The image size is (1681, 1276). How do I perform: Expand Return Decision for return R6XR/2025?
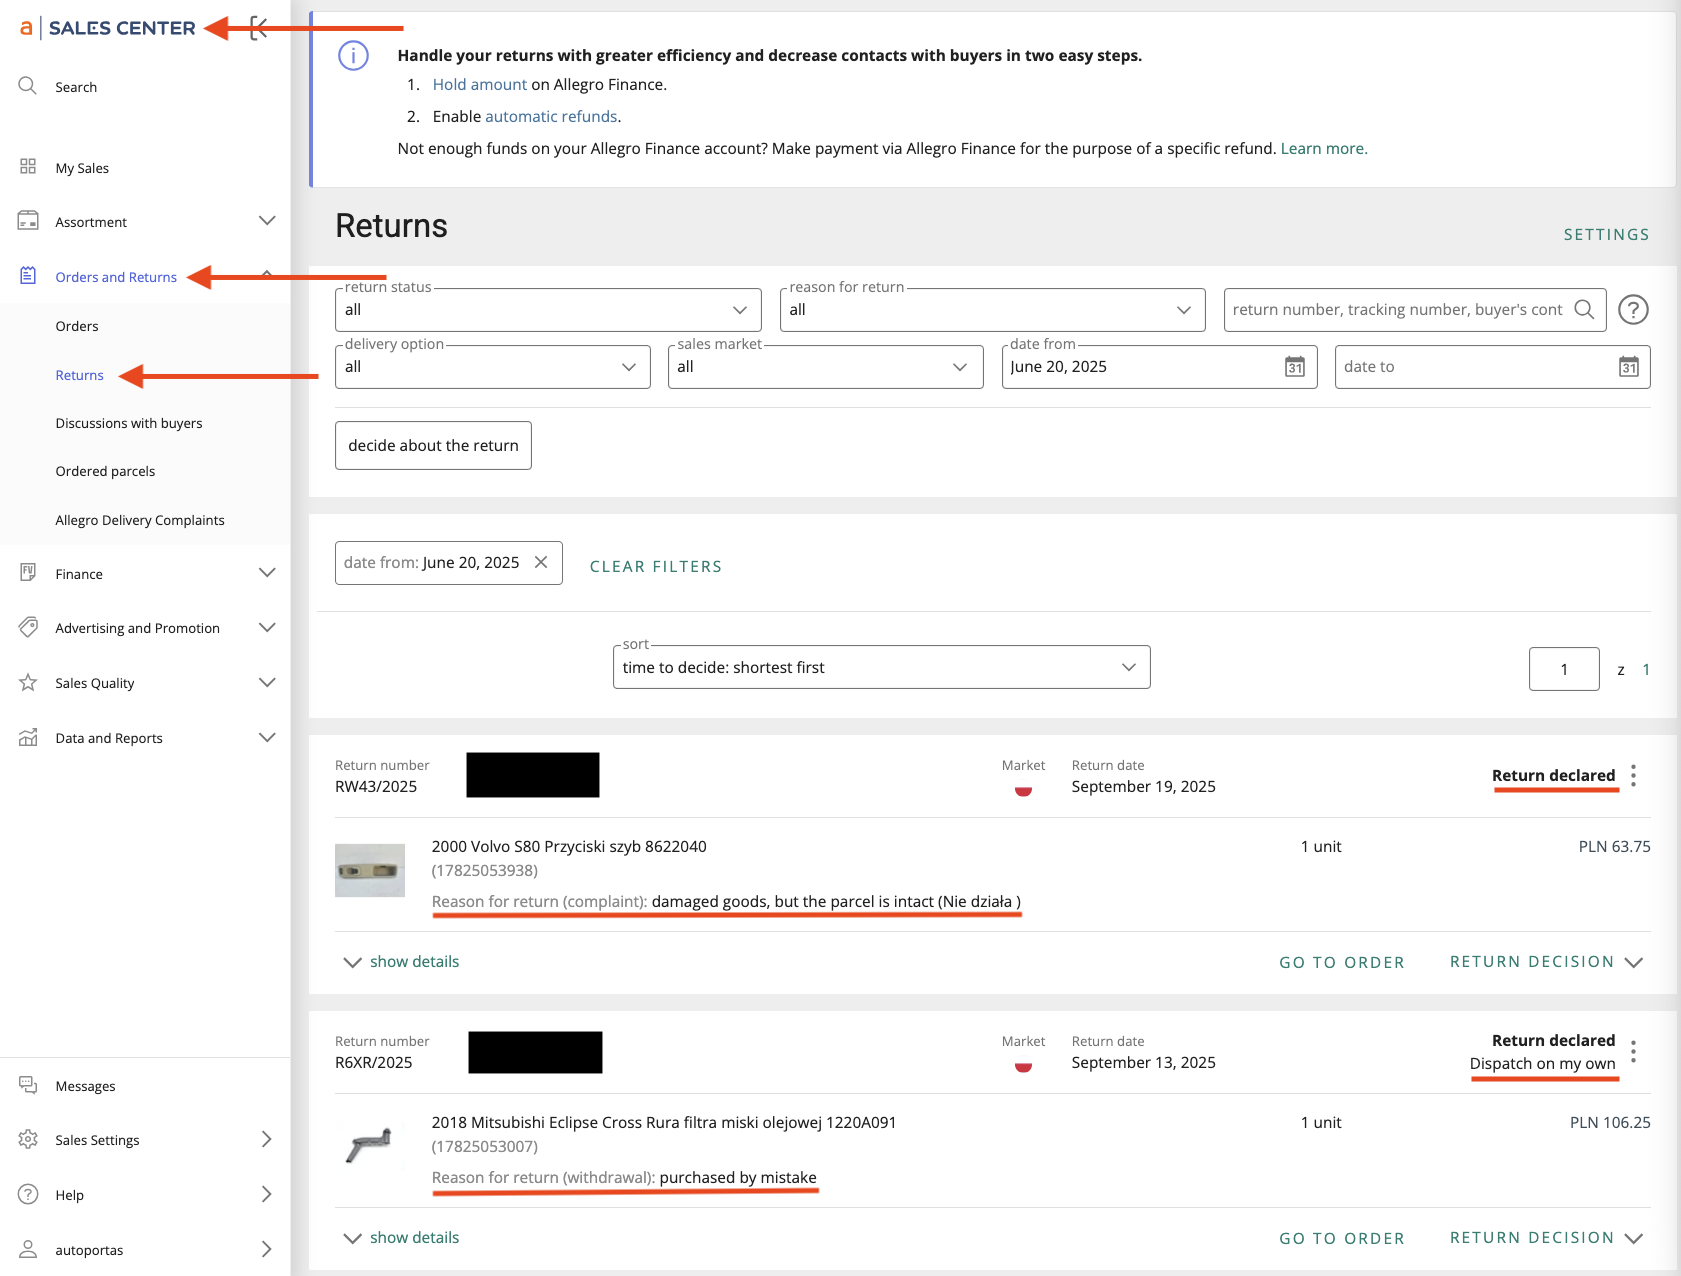click(1546, 1238)
